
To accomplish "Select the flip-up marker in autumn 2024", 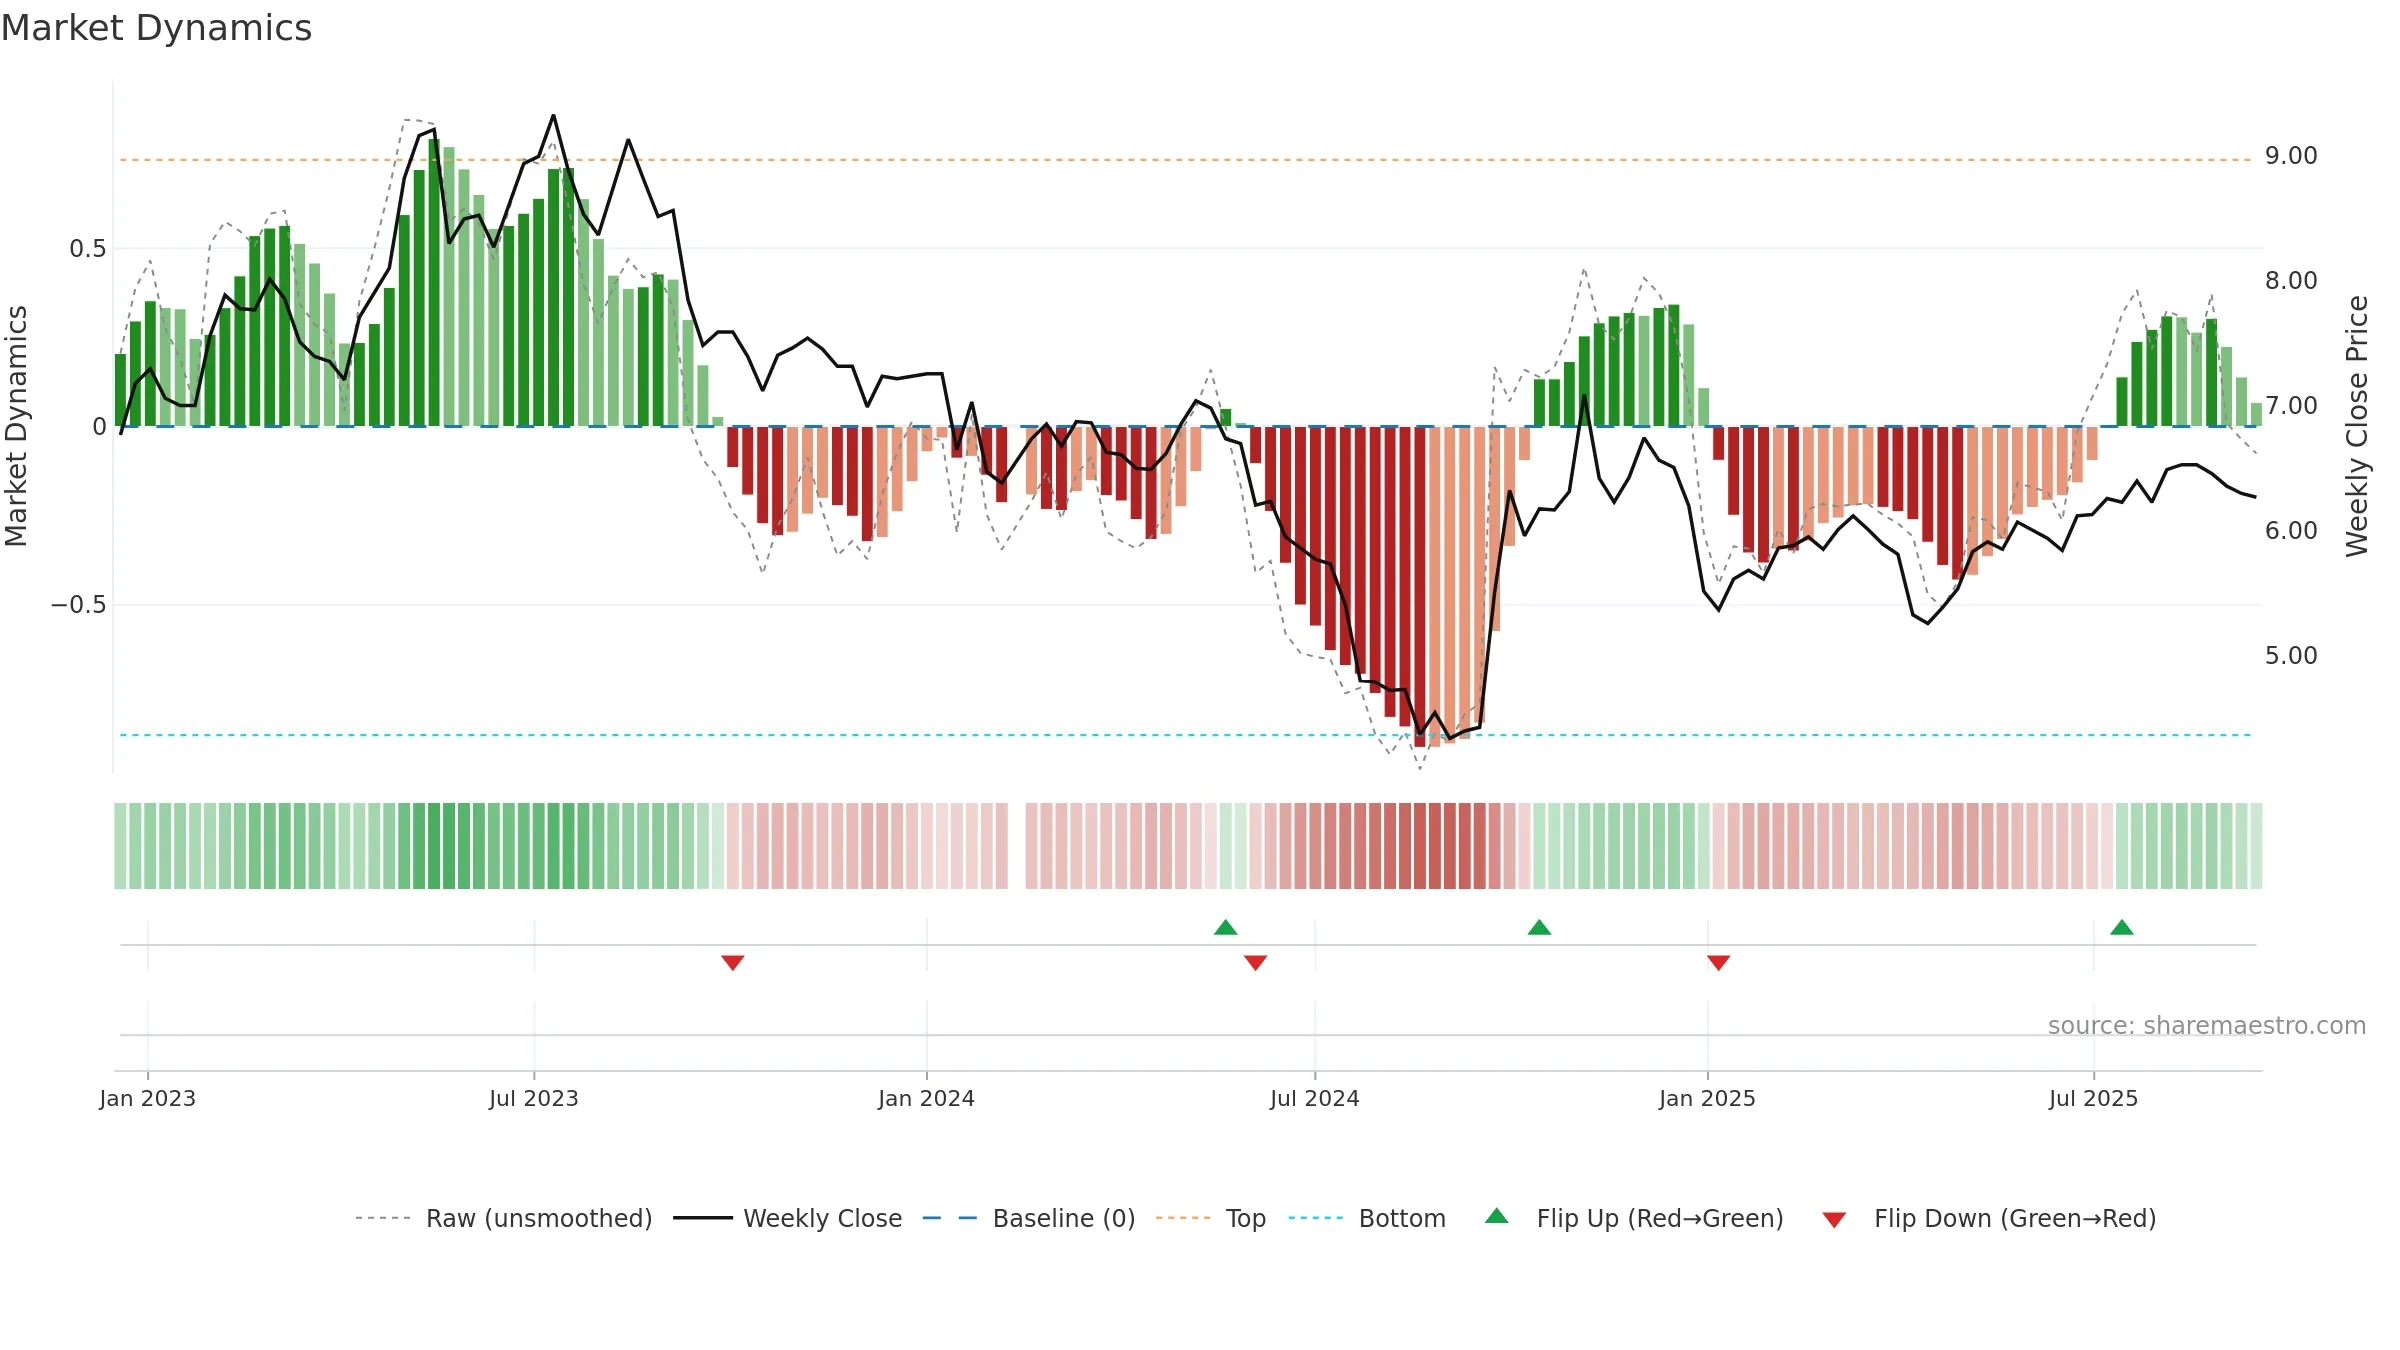I will 1540,927.
